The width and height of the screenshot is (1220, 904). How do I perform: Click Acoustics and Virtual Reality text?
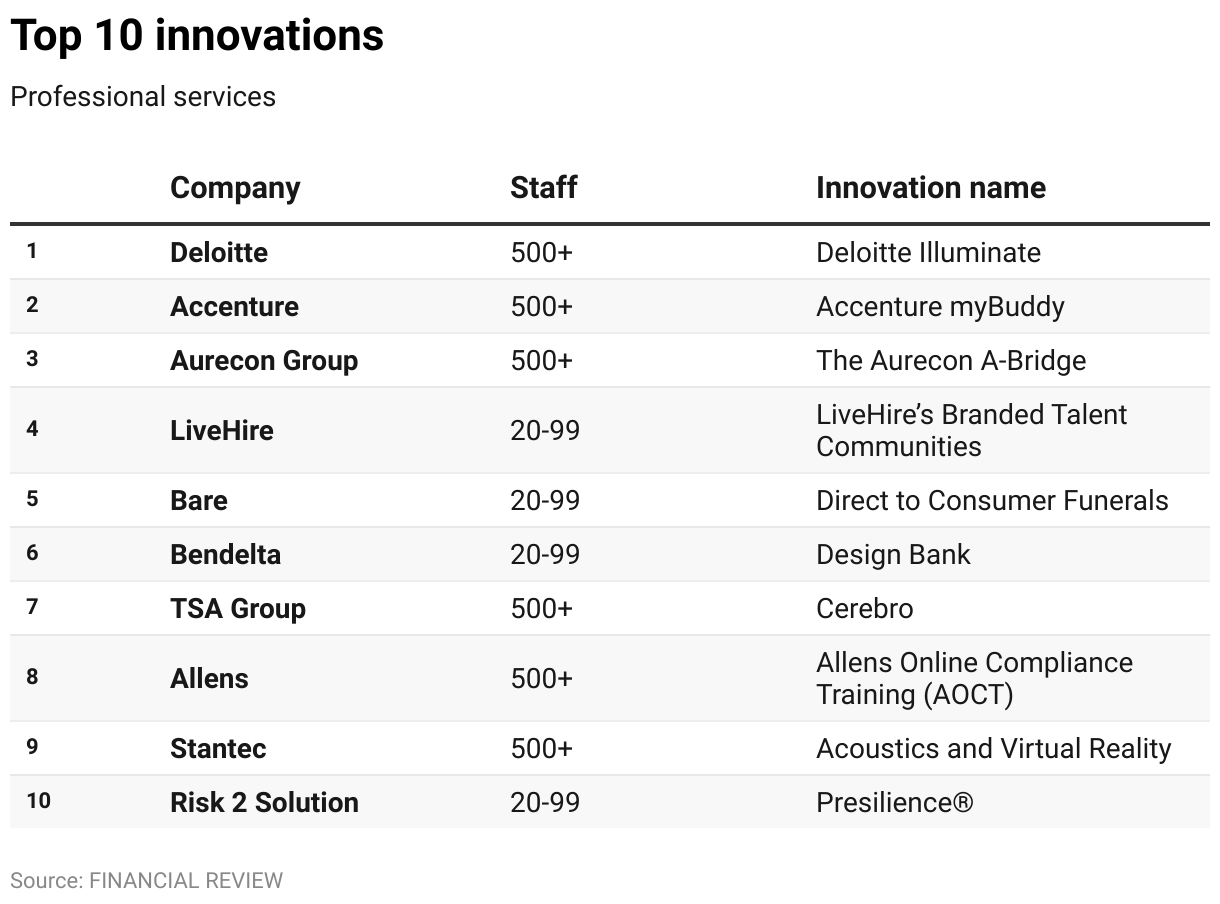coord(993,748)
